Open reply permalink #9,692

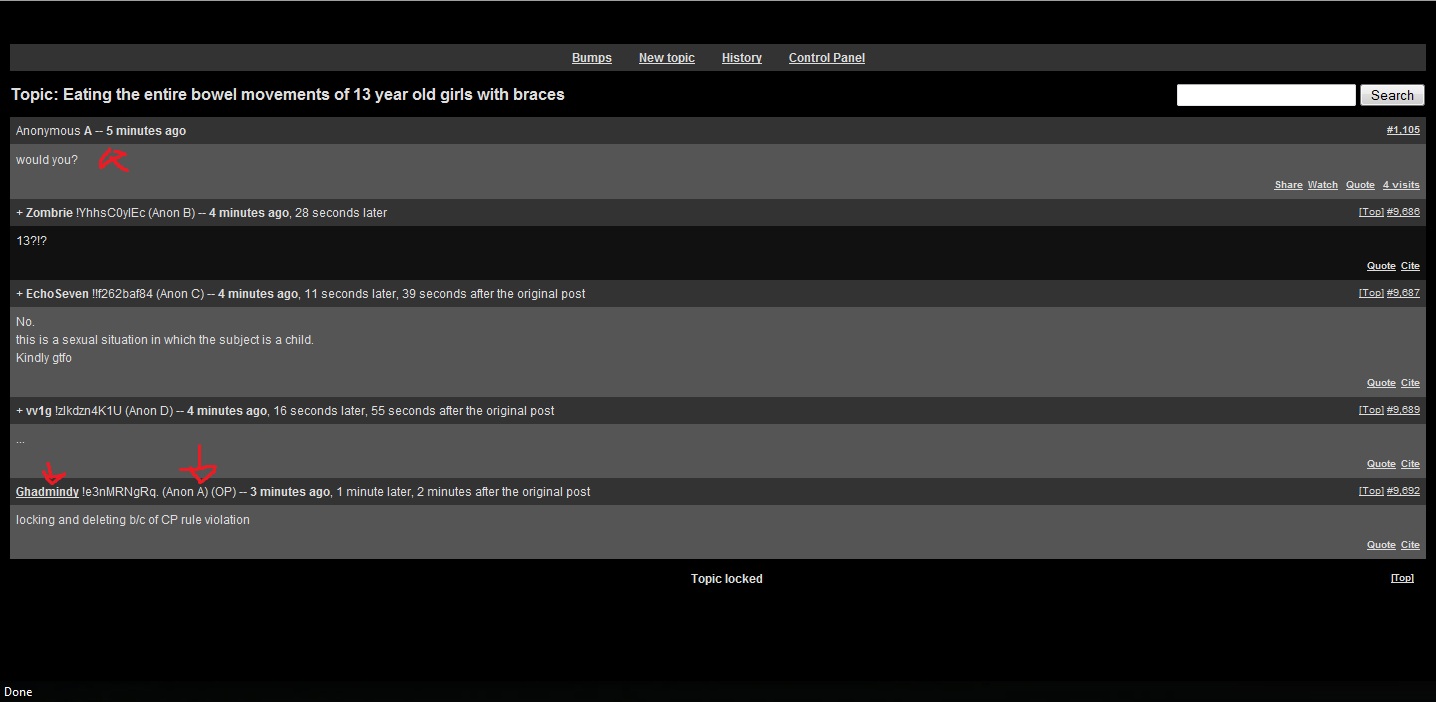(1403, 491)
